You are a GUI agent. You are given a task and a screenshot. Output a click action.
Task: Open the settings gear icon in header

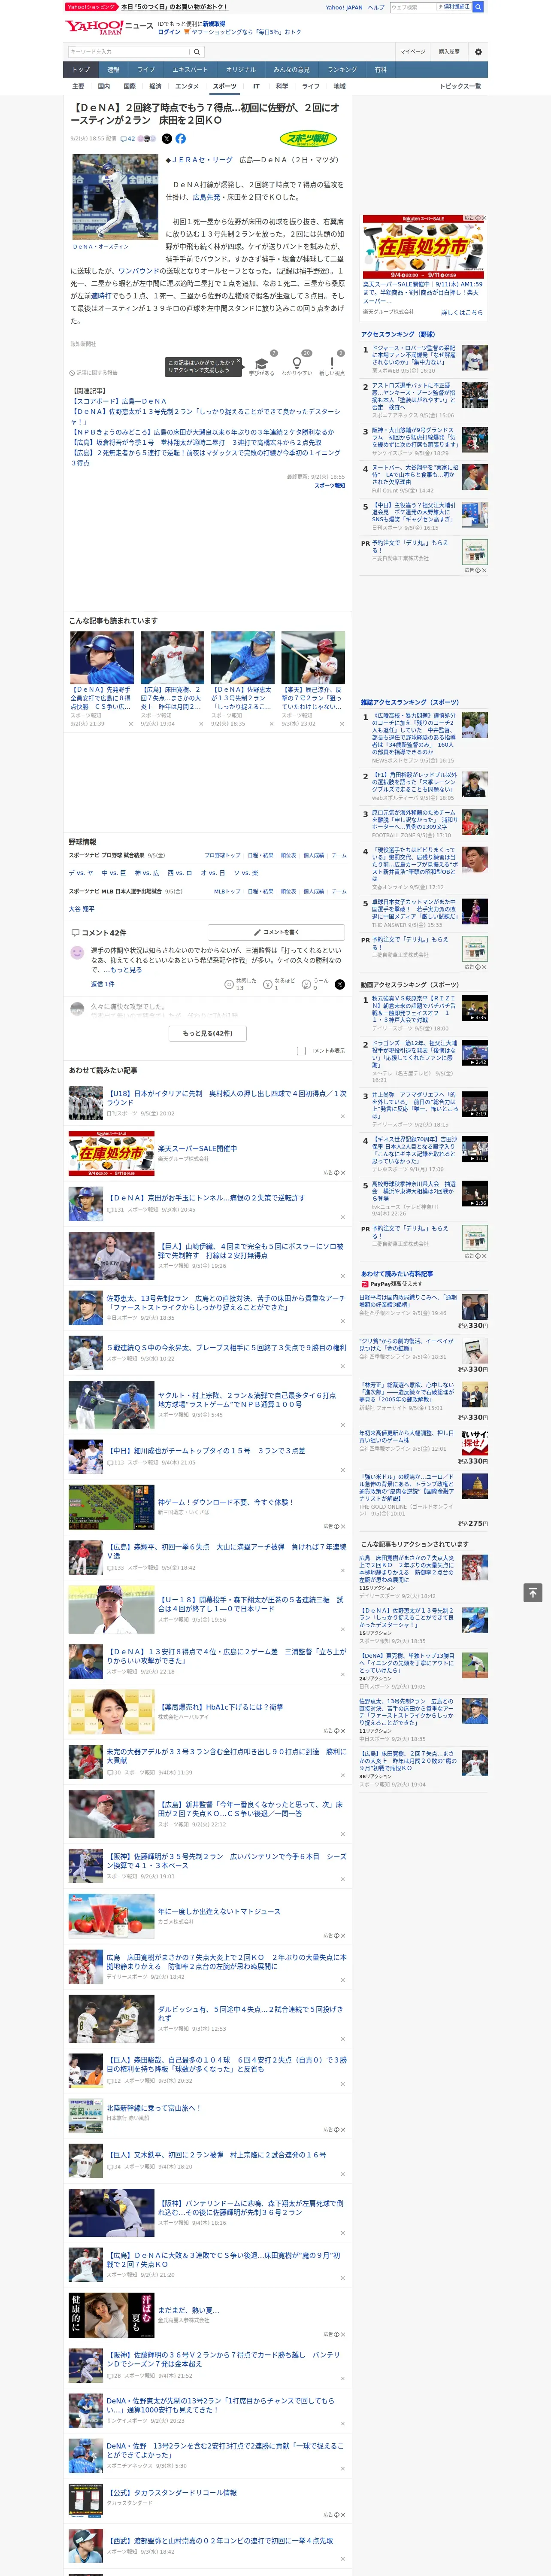[478, 52]
